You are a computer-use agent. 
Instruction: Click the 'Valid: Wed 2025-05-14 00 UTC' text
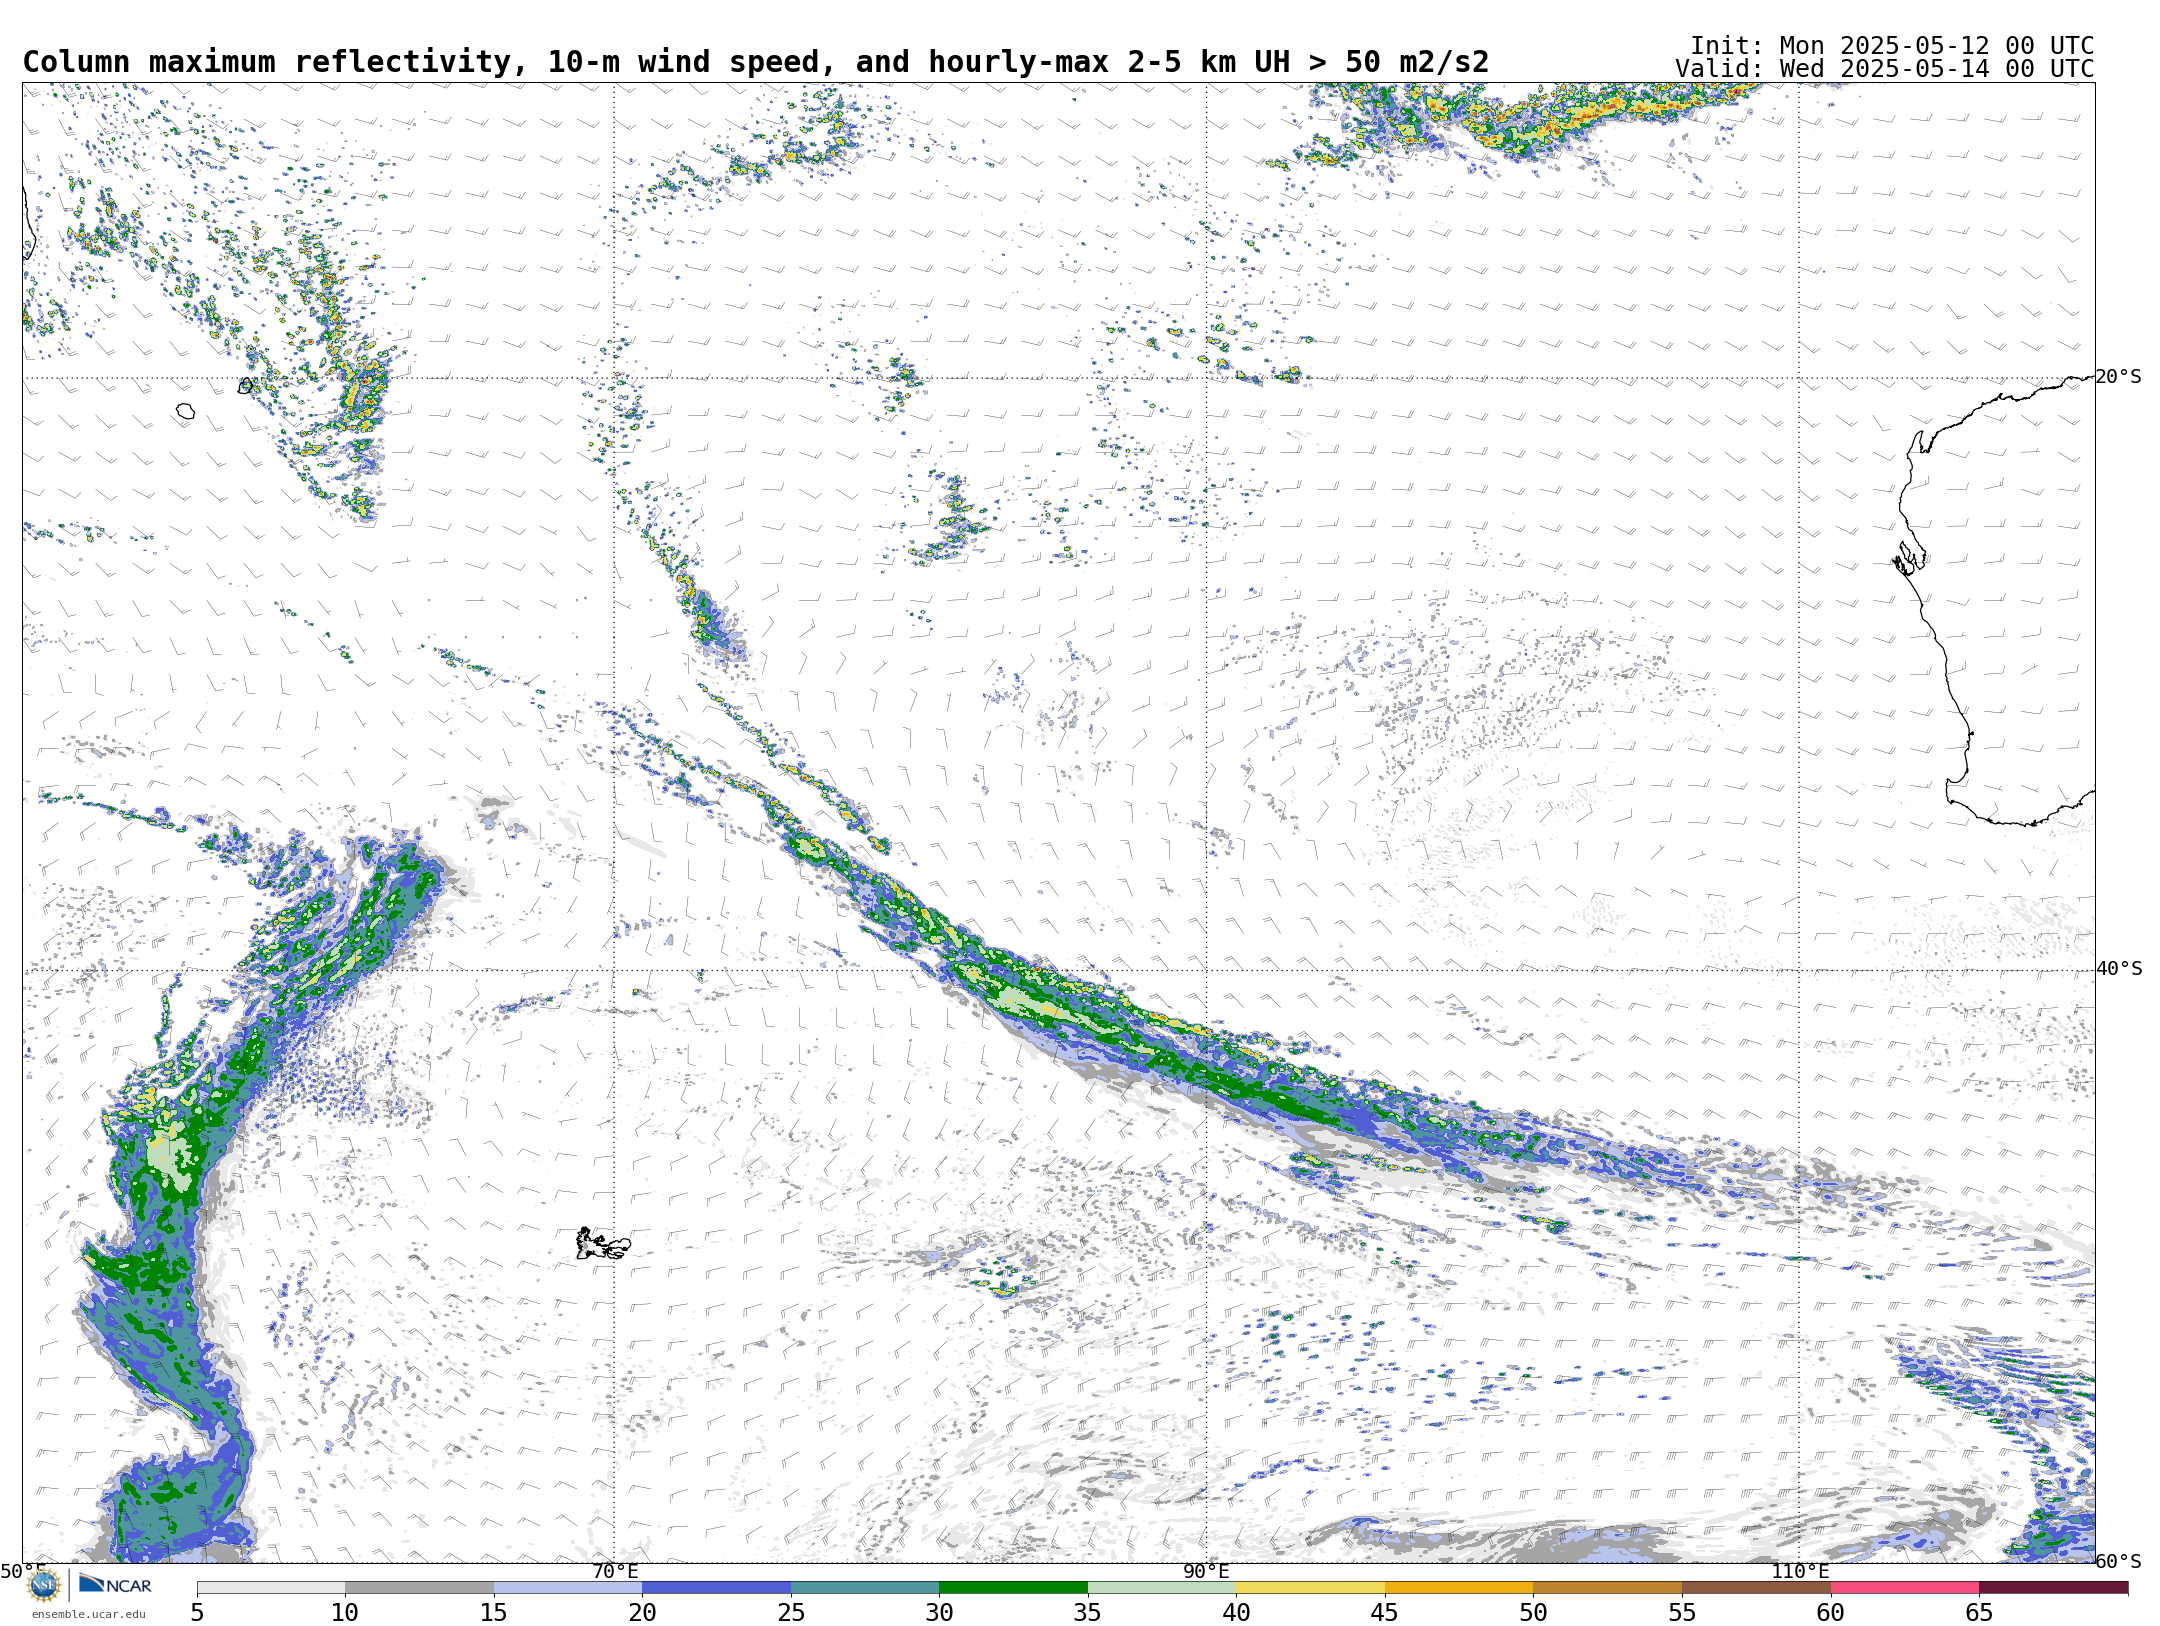coord(1884,69)
